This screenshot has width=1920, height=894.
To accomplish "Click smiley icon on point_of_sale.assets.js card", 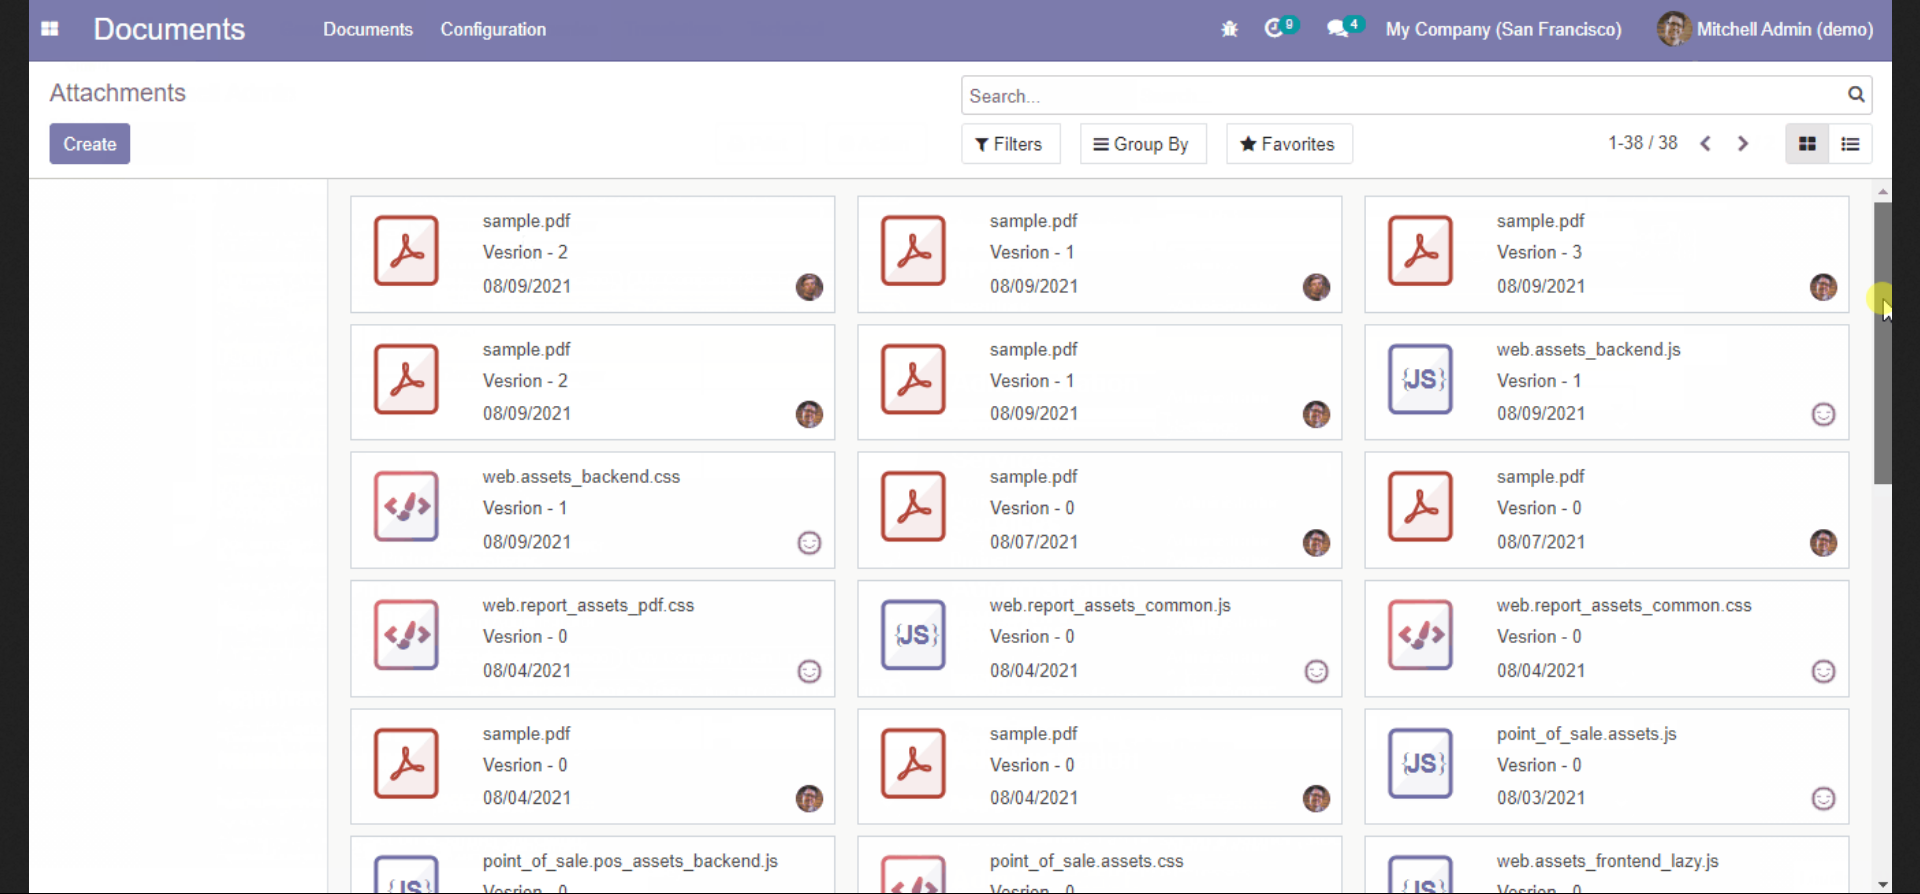I will click(1823, 798).
